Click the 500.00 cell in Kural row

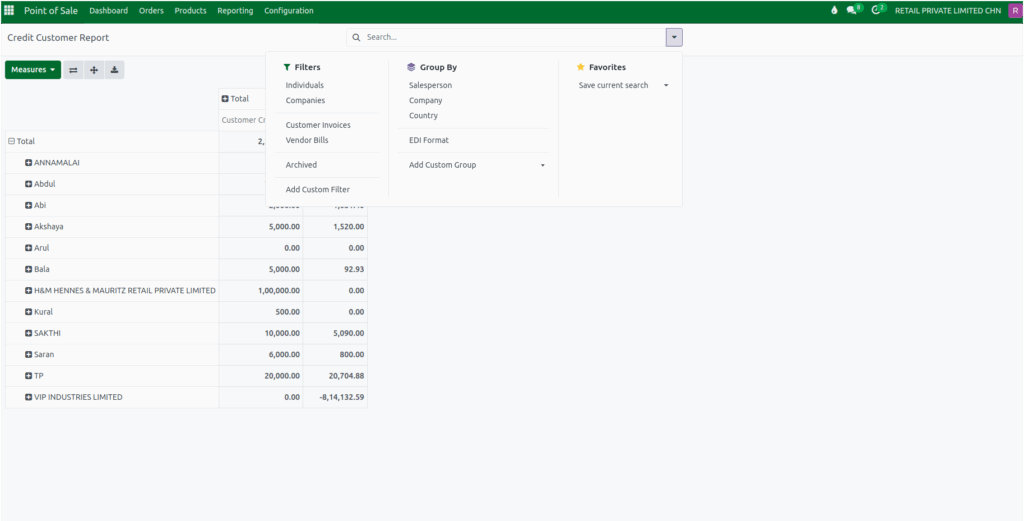(261, 312)
